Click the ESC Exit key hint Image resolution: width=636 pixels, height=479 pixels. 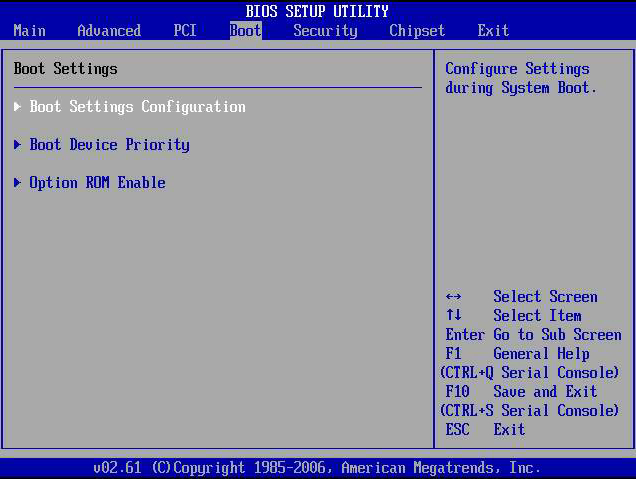pyautogui.click(x=485, y=430)
